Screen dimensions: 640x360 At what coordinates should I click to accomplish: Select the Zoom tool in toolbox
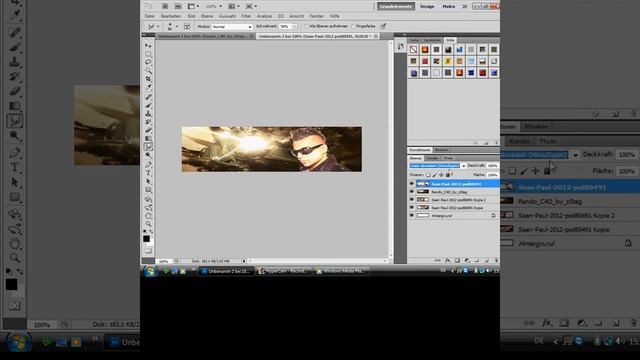[148, 224]
